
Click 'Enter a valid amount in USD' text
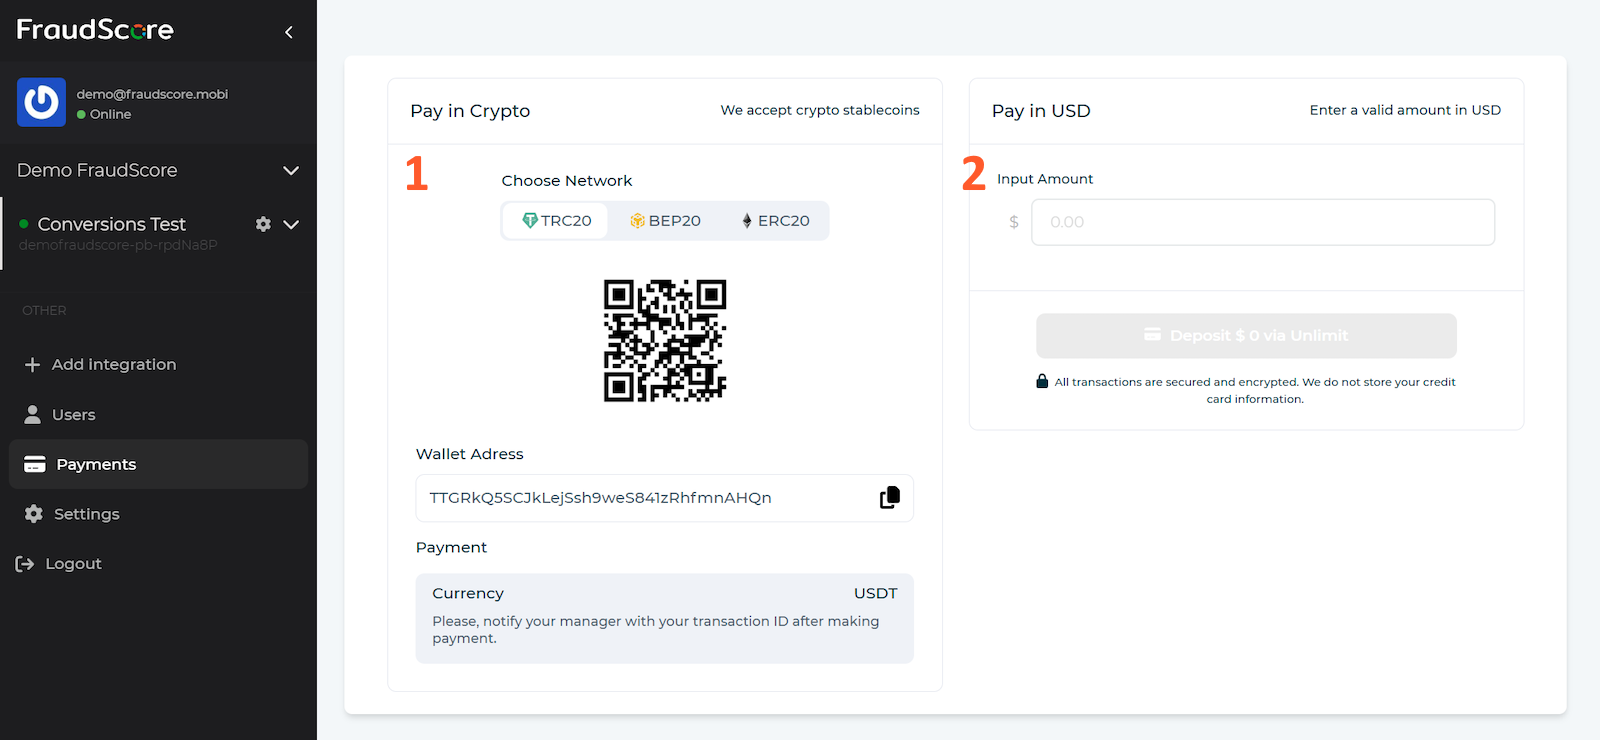click(x=1405, y=110)
